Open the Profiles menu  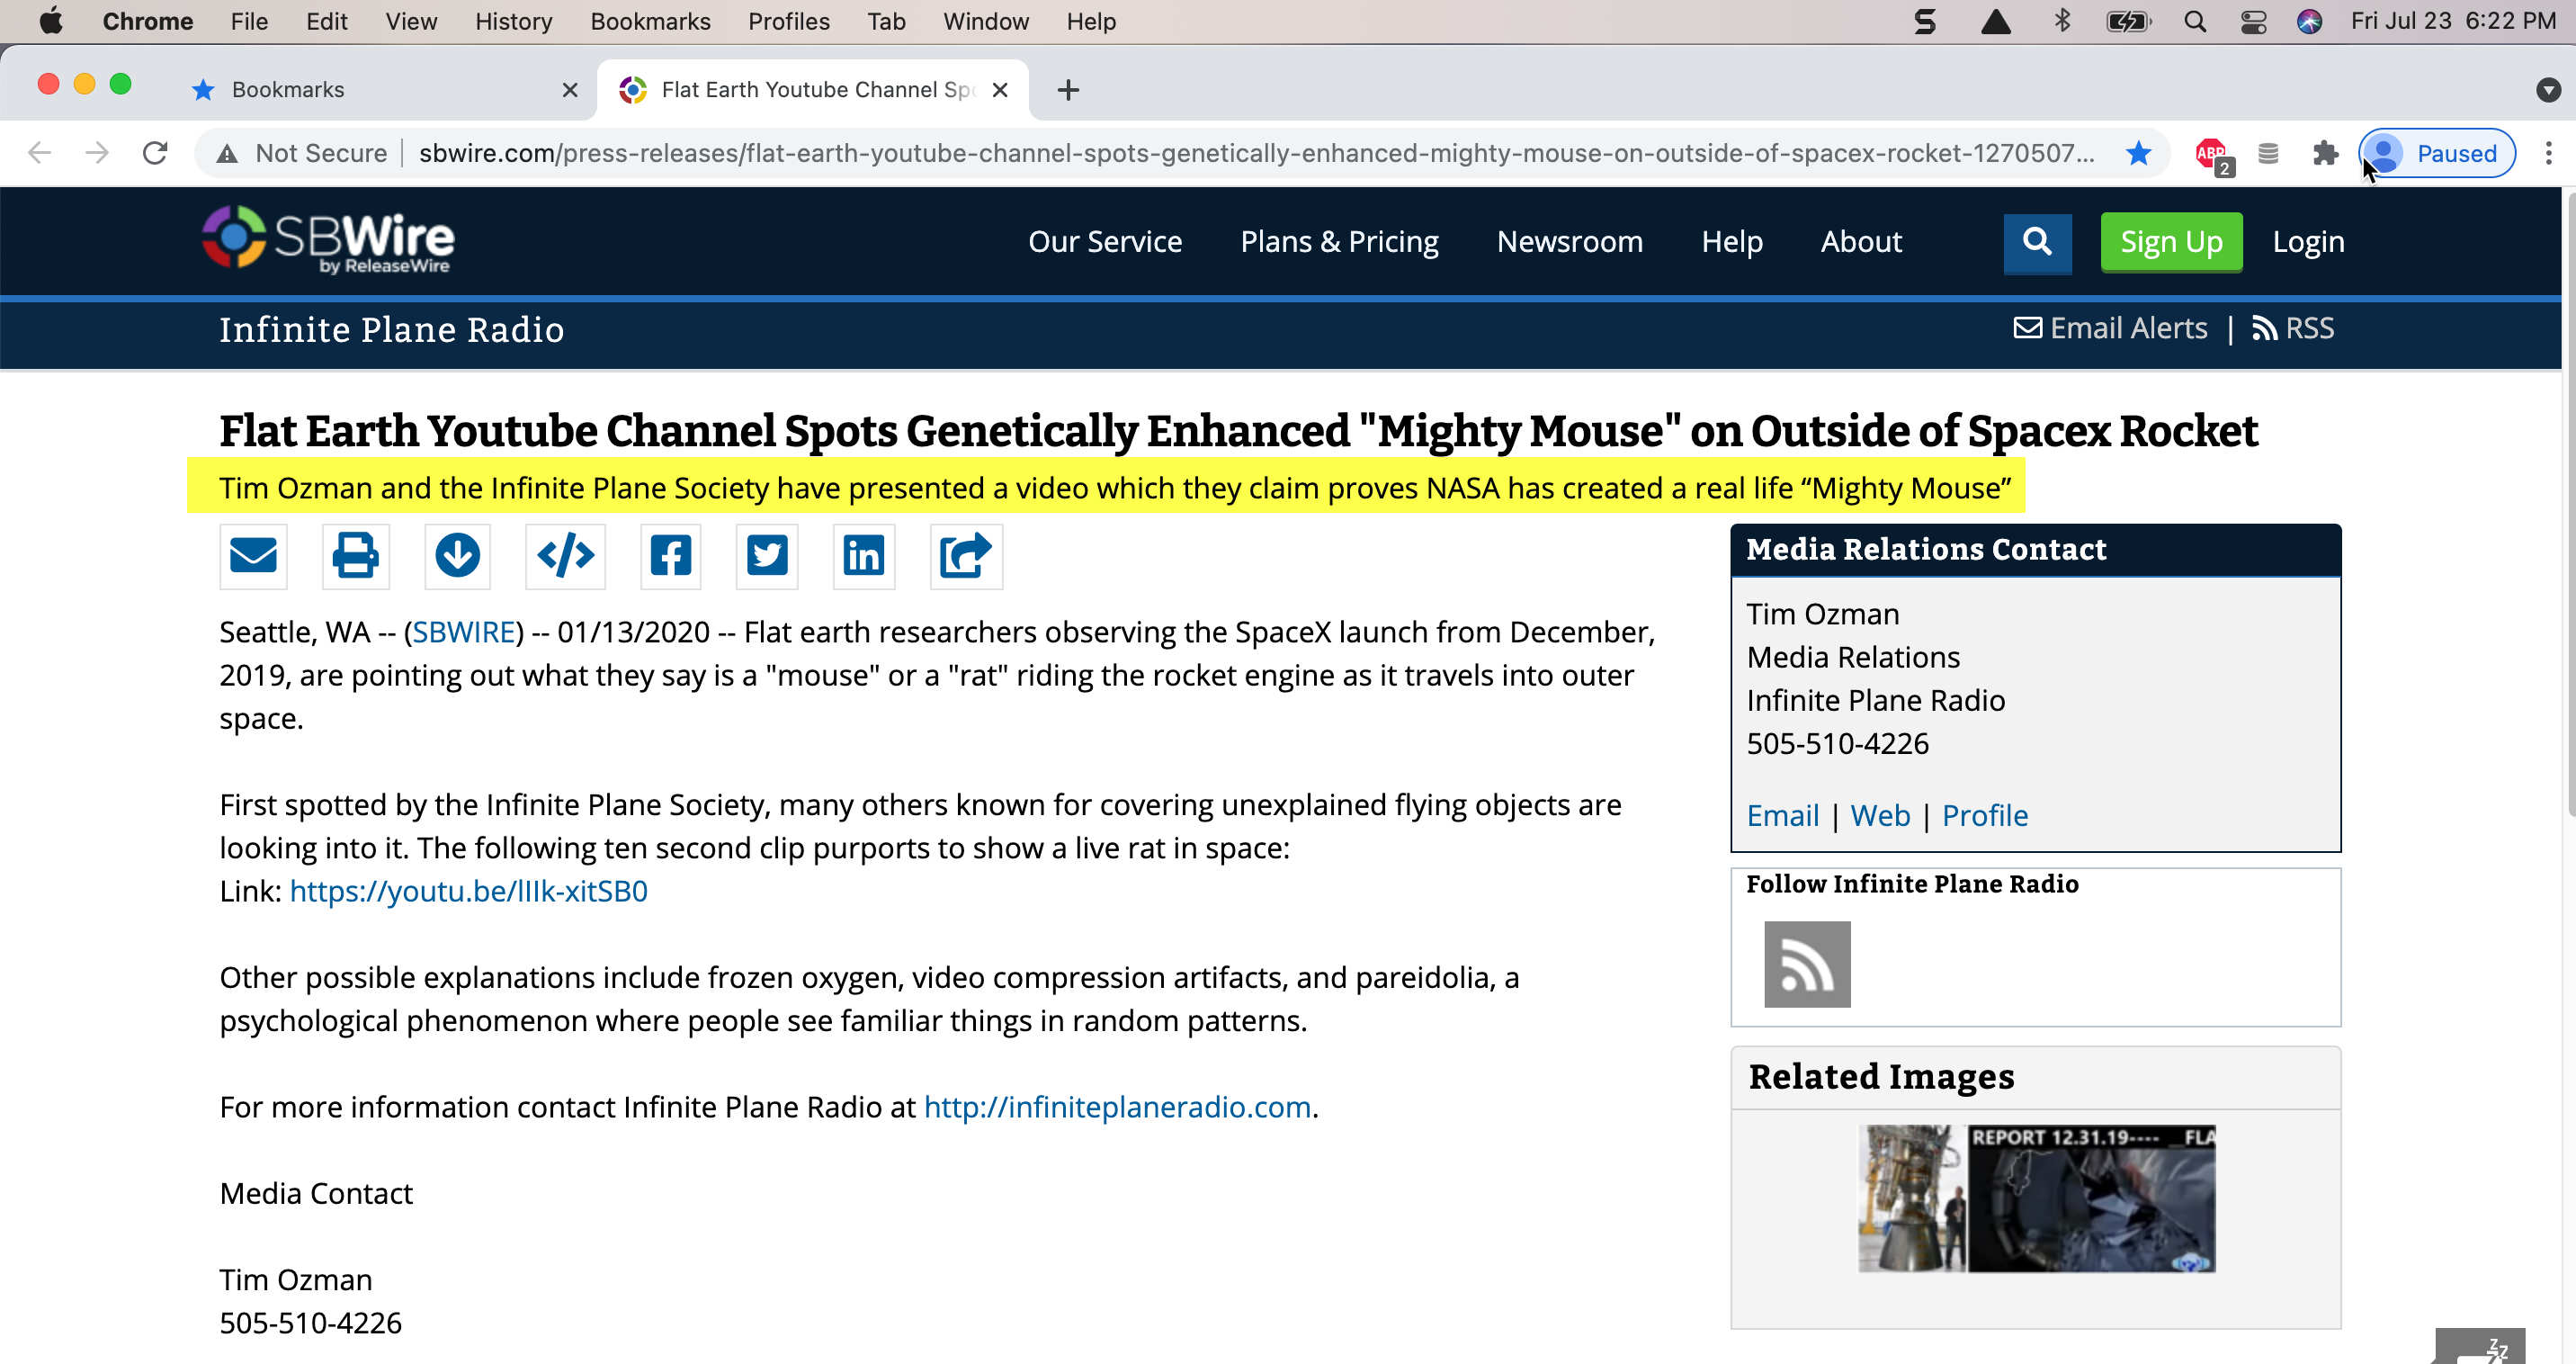click(788, 21)
